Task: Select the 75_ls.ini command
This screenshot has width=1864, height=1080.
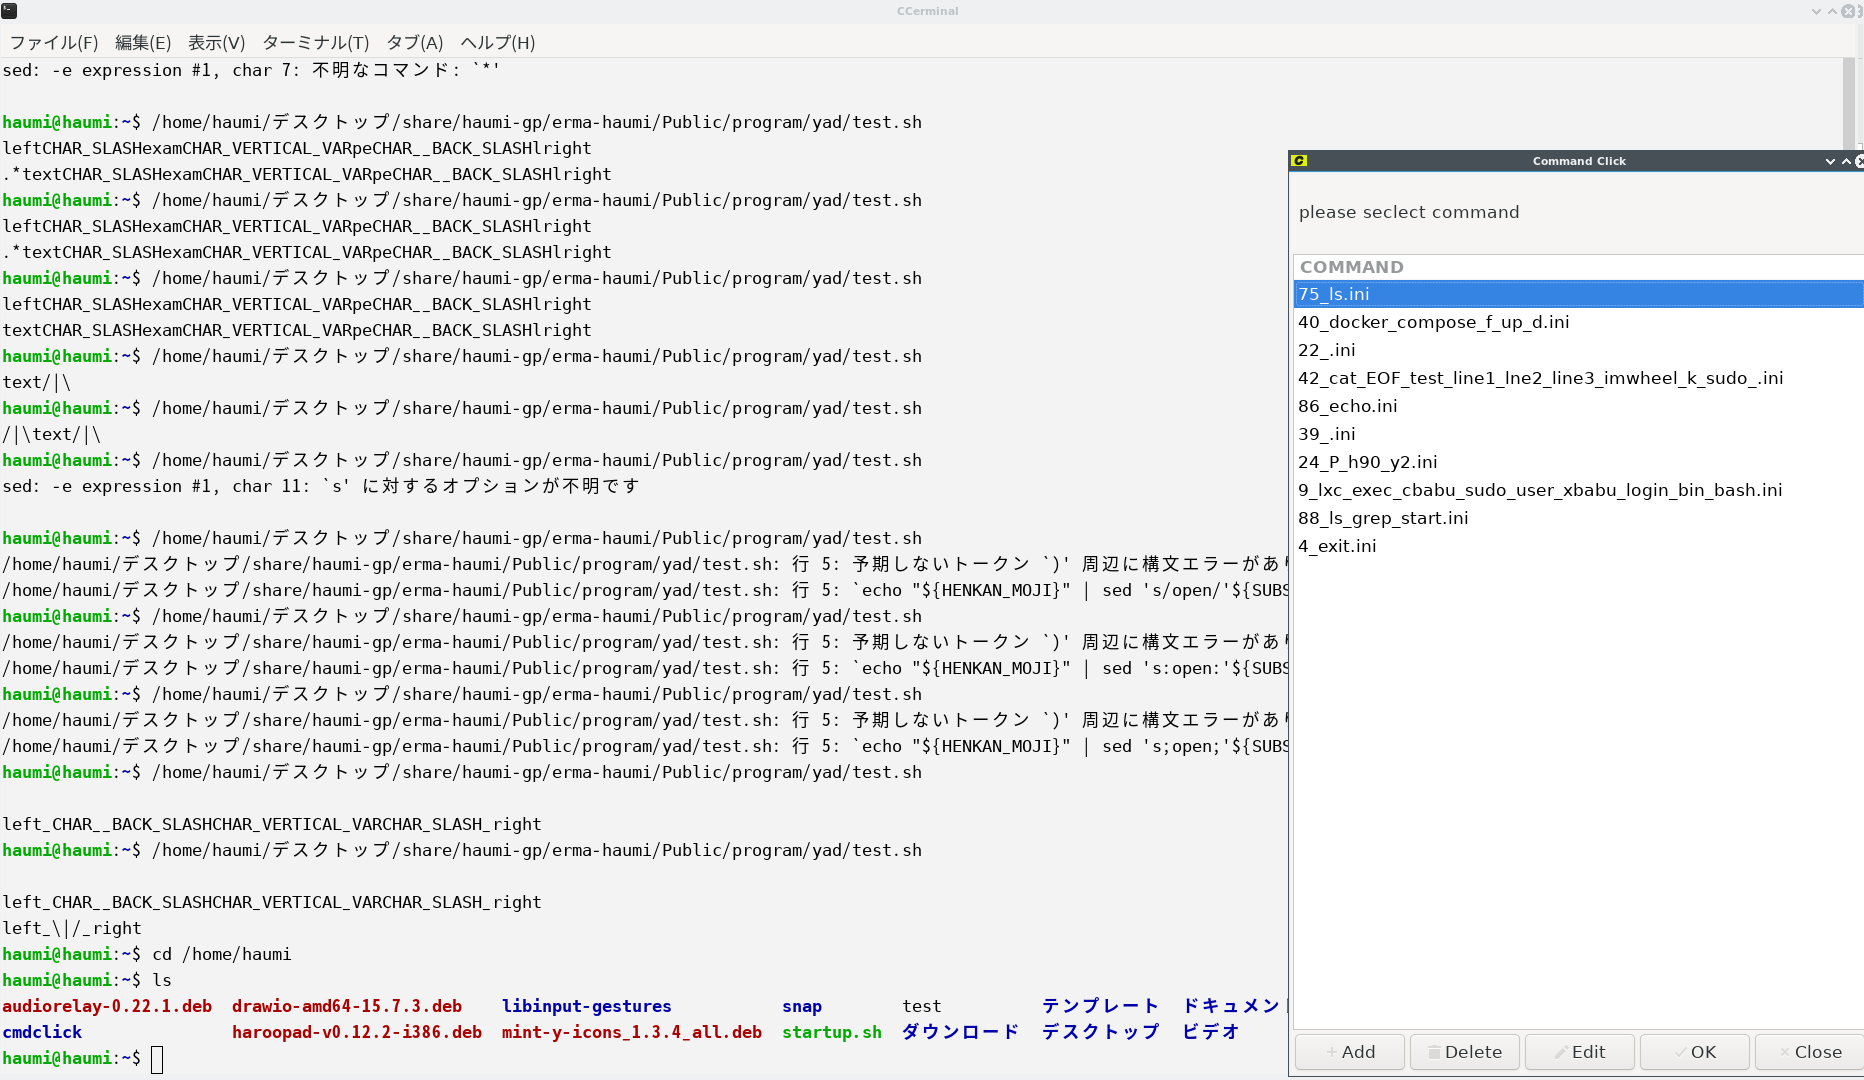Action: (1578, 294)
